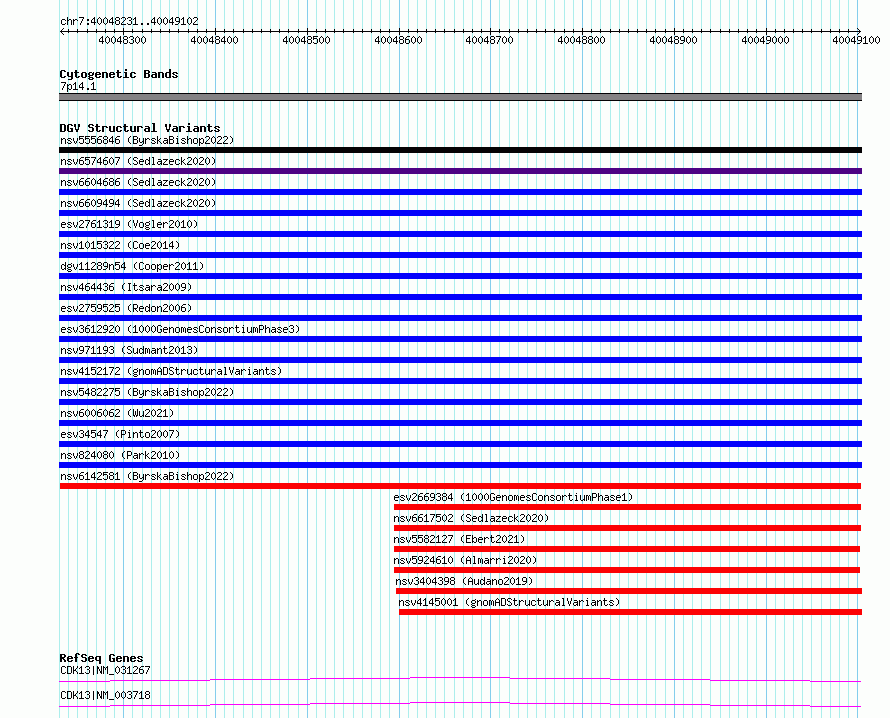Click the blue bar under nsv824080

pyautogui.click(x=460, y=465)
